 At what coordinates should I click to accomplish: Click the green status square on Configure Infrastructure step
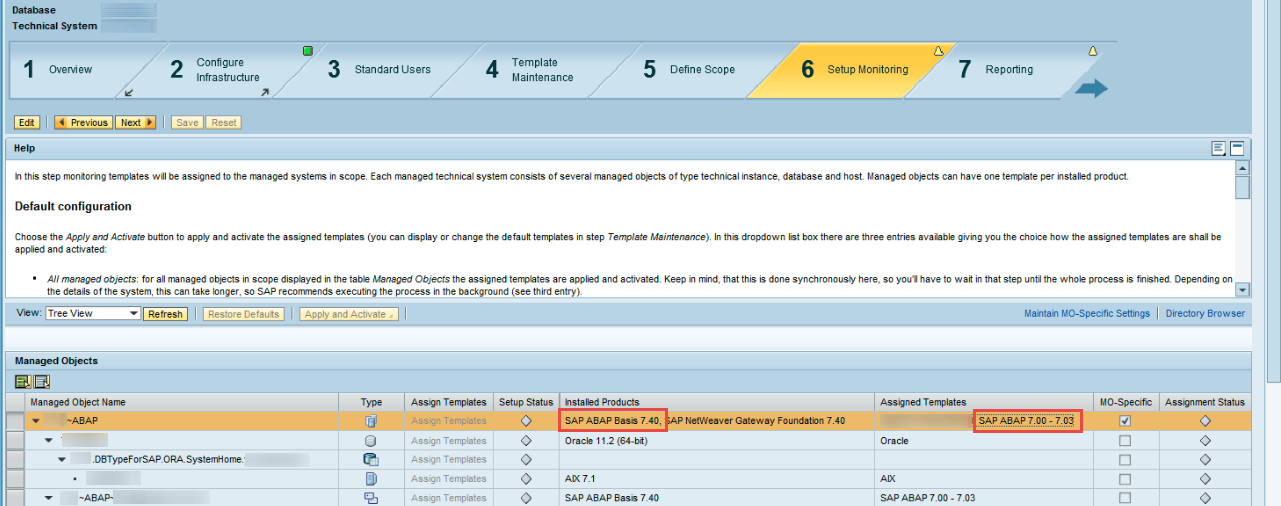pyautogui.click(x=308, y=50)
